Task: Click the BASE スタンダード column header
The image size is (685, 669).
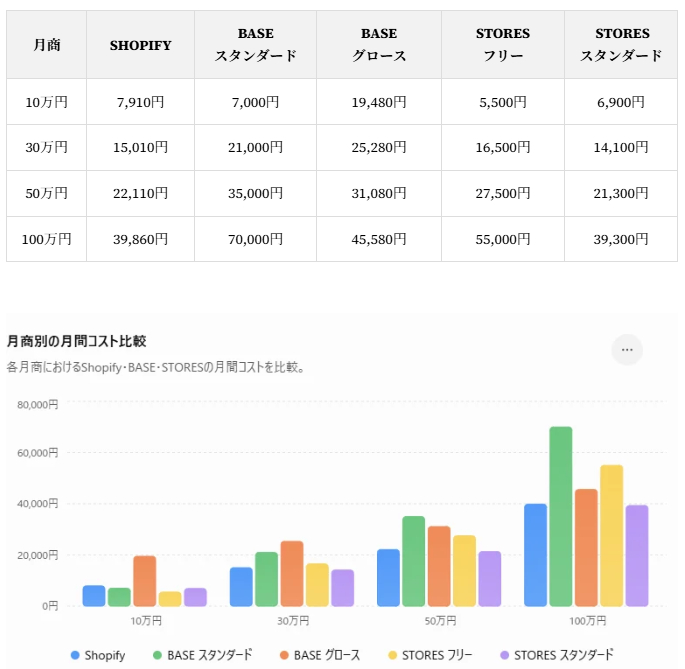Action: pyautogui.click(x=255, y=45)
